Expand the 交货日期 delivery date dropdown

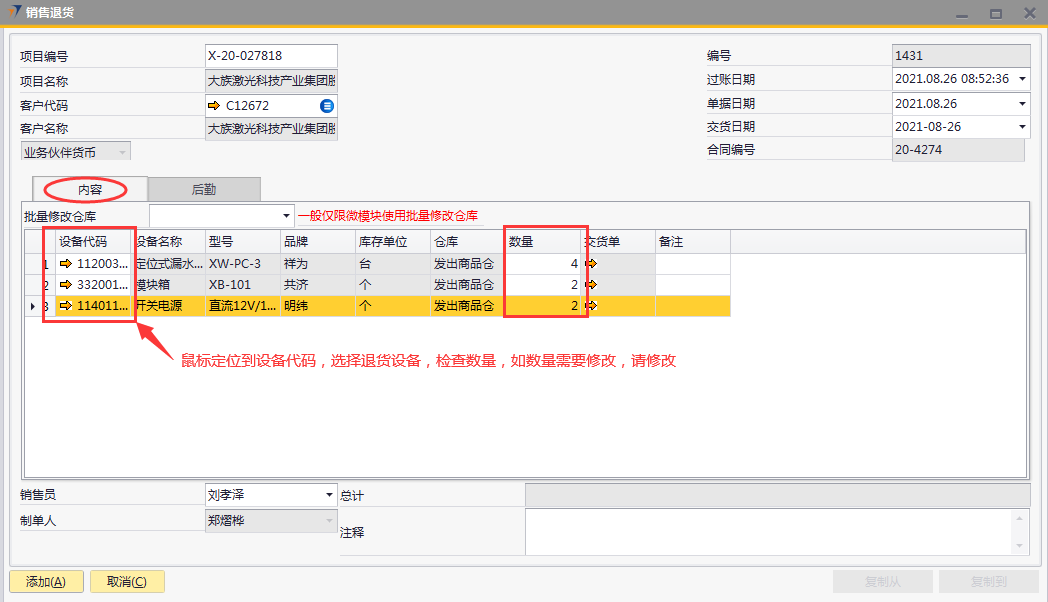point(1022,127)
